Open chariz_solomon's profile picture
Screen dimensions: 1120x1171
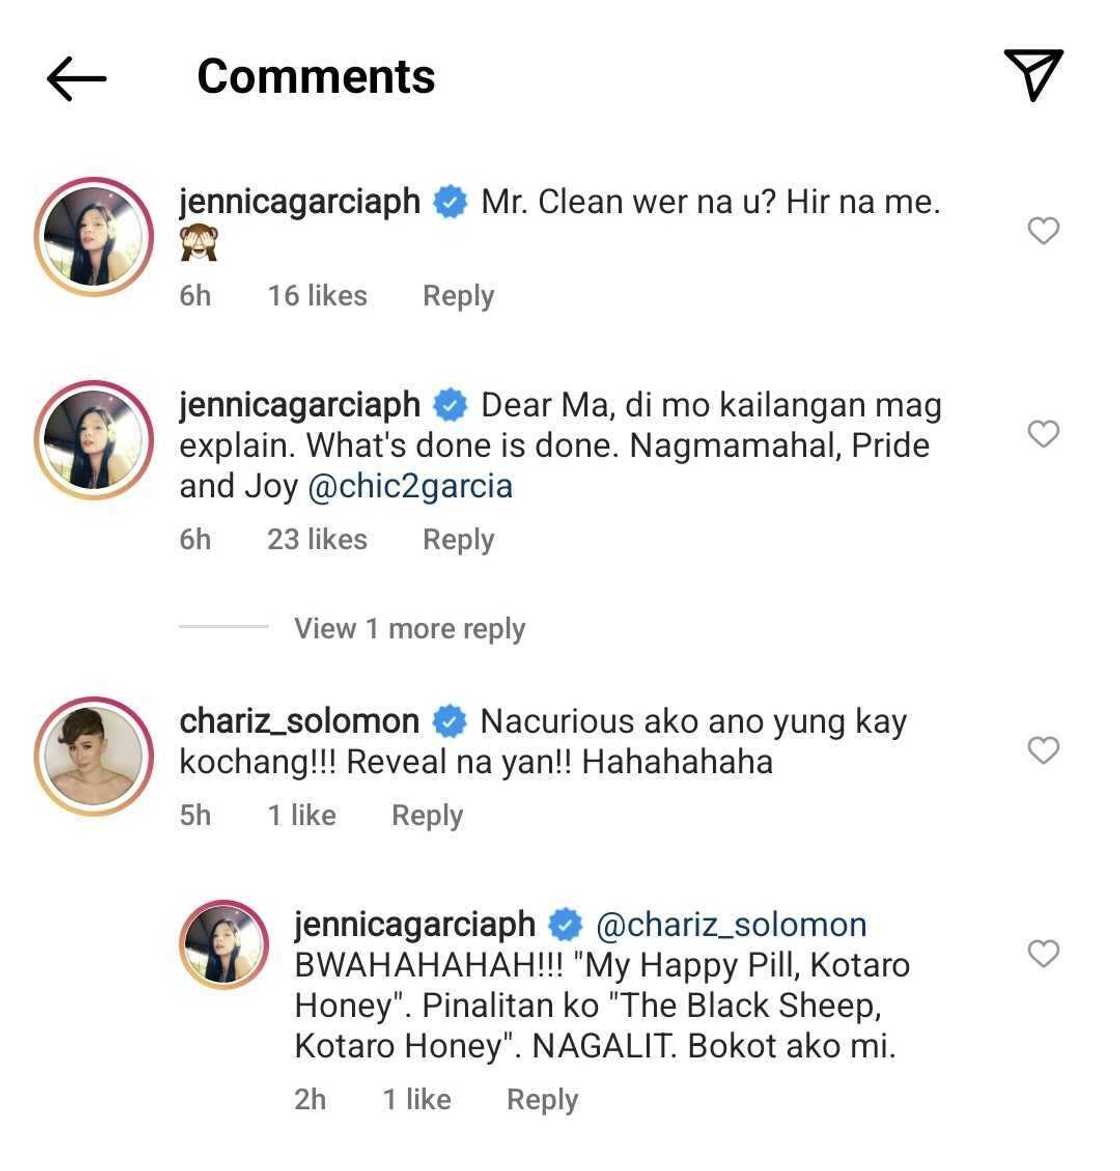pos(94,756)
